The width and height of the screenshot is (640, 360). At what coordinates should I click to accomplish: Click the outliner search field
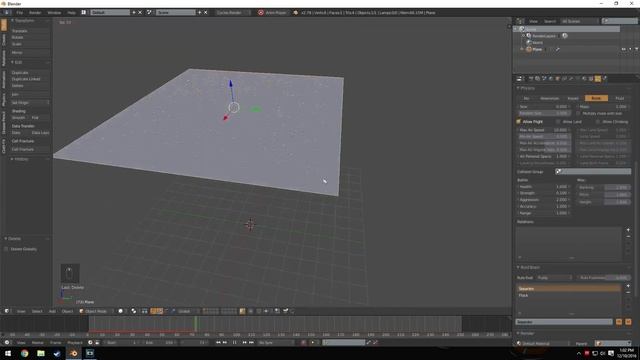[x=620, y=21]
